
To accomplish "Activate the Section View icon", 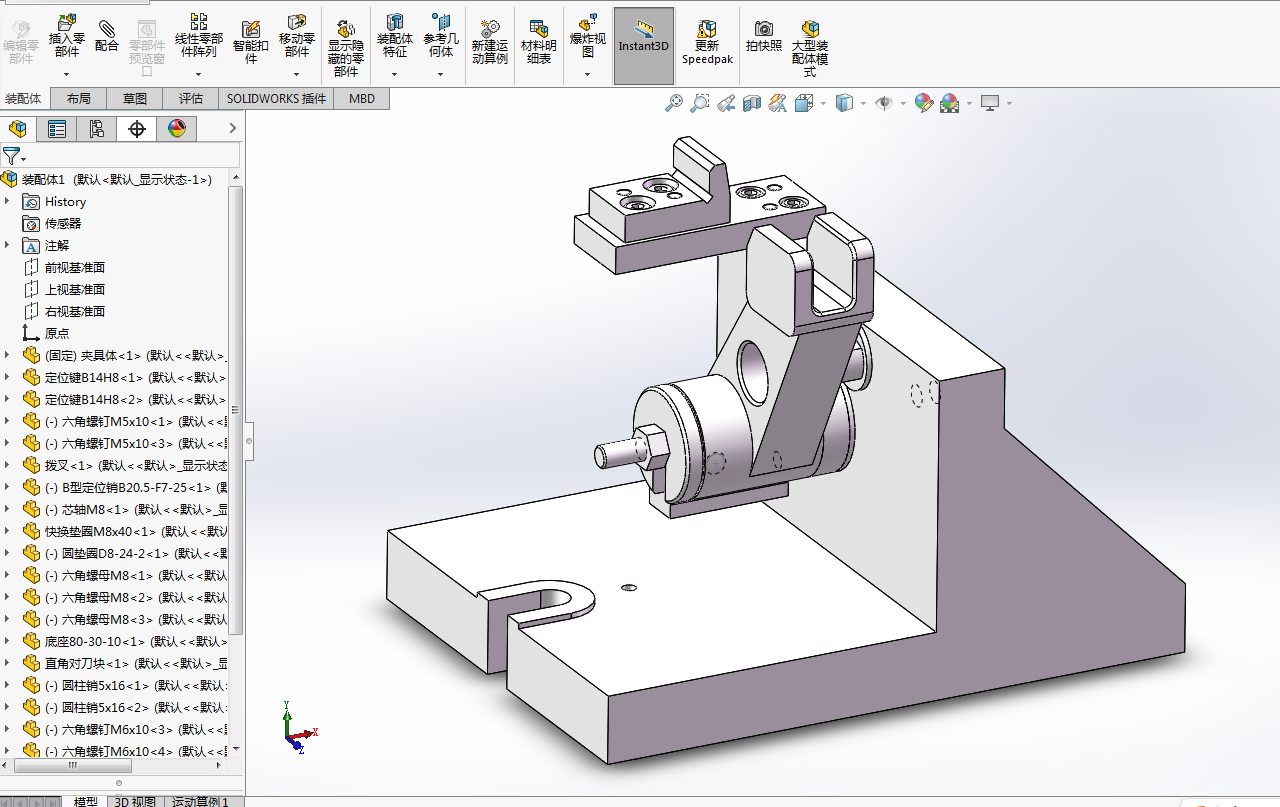I will 752,102.
